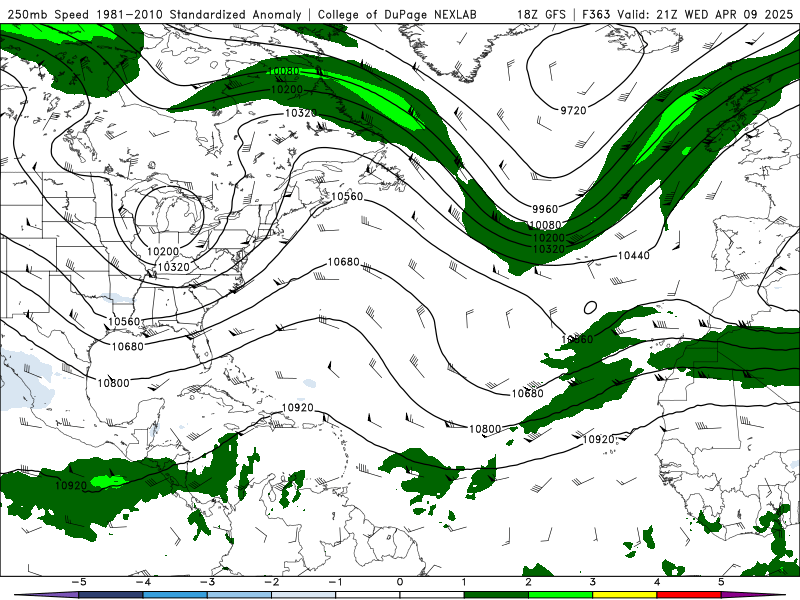
Task: Click the '-4' tick label on the colorbar
Action: click(x=142, y=582)
